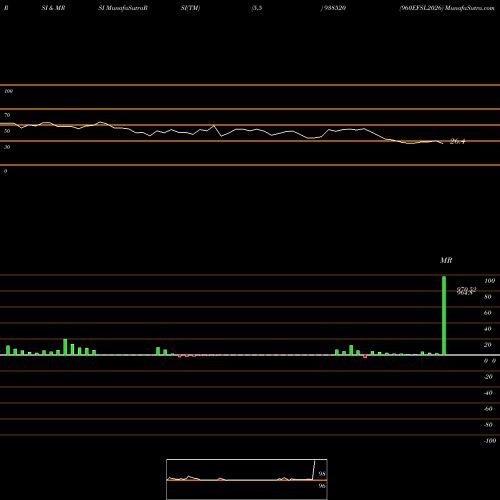Viewport: 500px width, 500px height.
Task: Click the 98 label in mini chart
Action: (x=322, y=474)
